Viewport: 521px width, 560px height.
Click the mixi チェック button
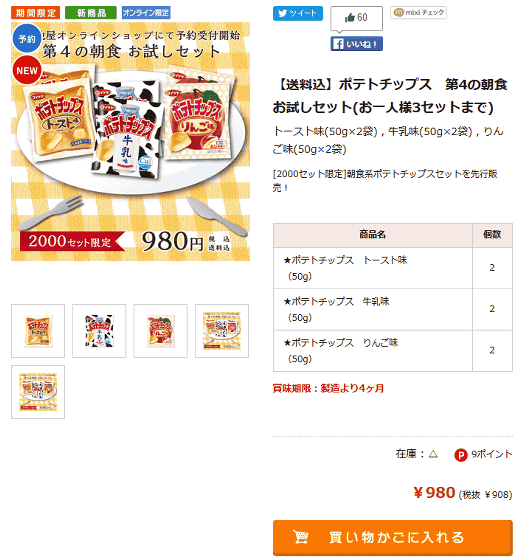coord(418,12)
